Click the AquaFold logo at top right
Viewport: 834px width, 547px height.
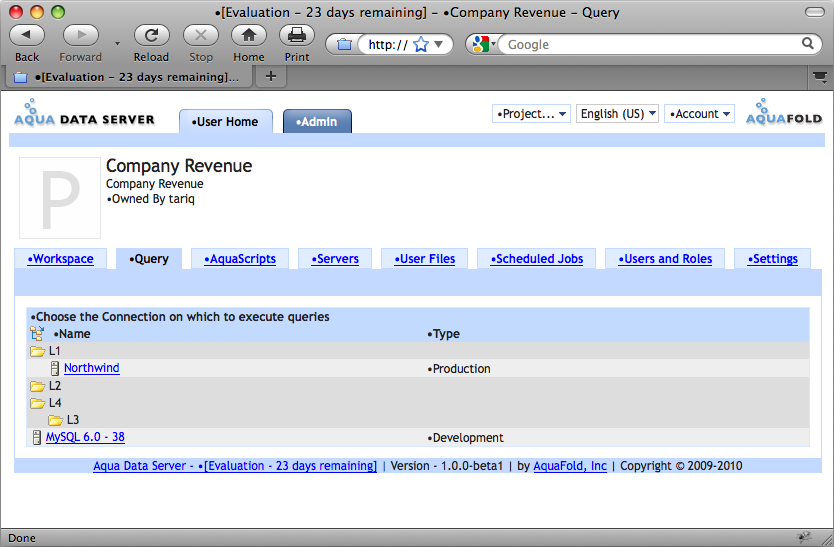tap(783, 112)
